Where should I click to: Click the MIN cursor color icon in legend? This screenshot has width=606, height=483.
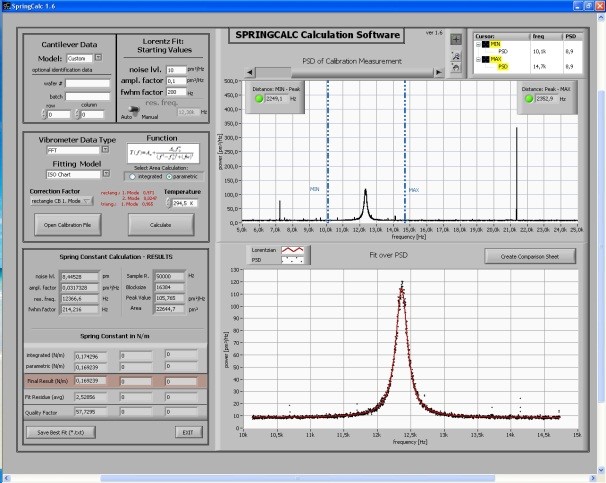click(485, 44)
